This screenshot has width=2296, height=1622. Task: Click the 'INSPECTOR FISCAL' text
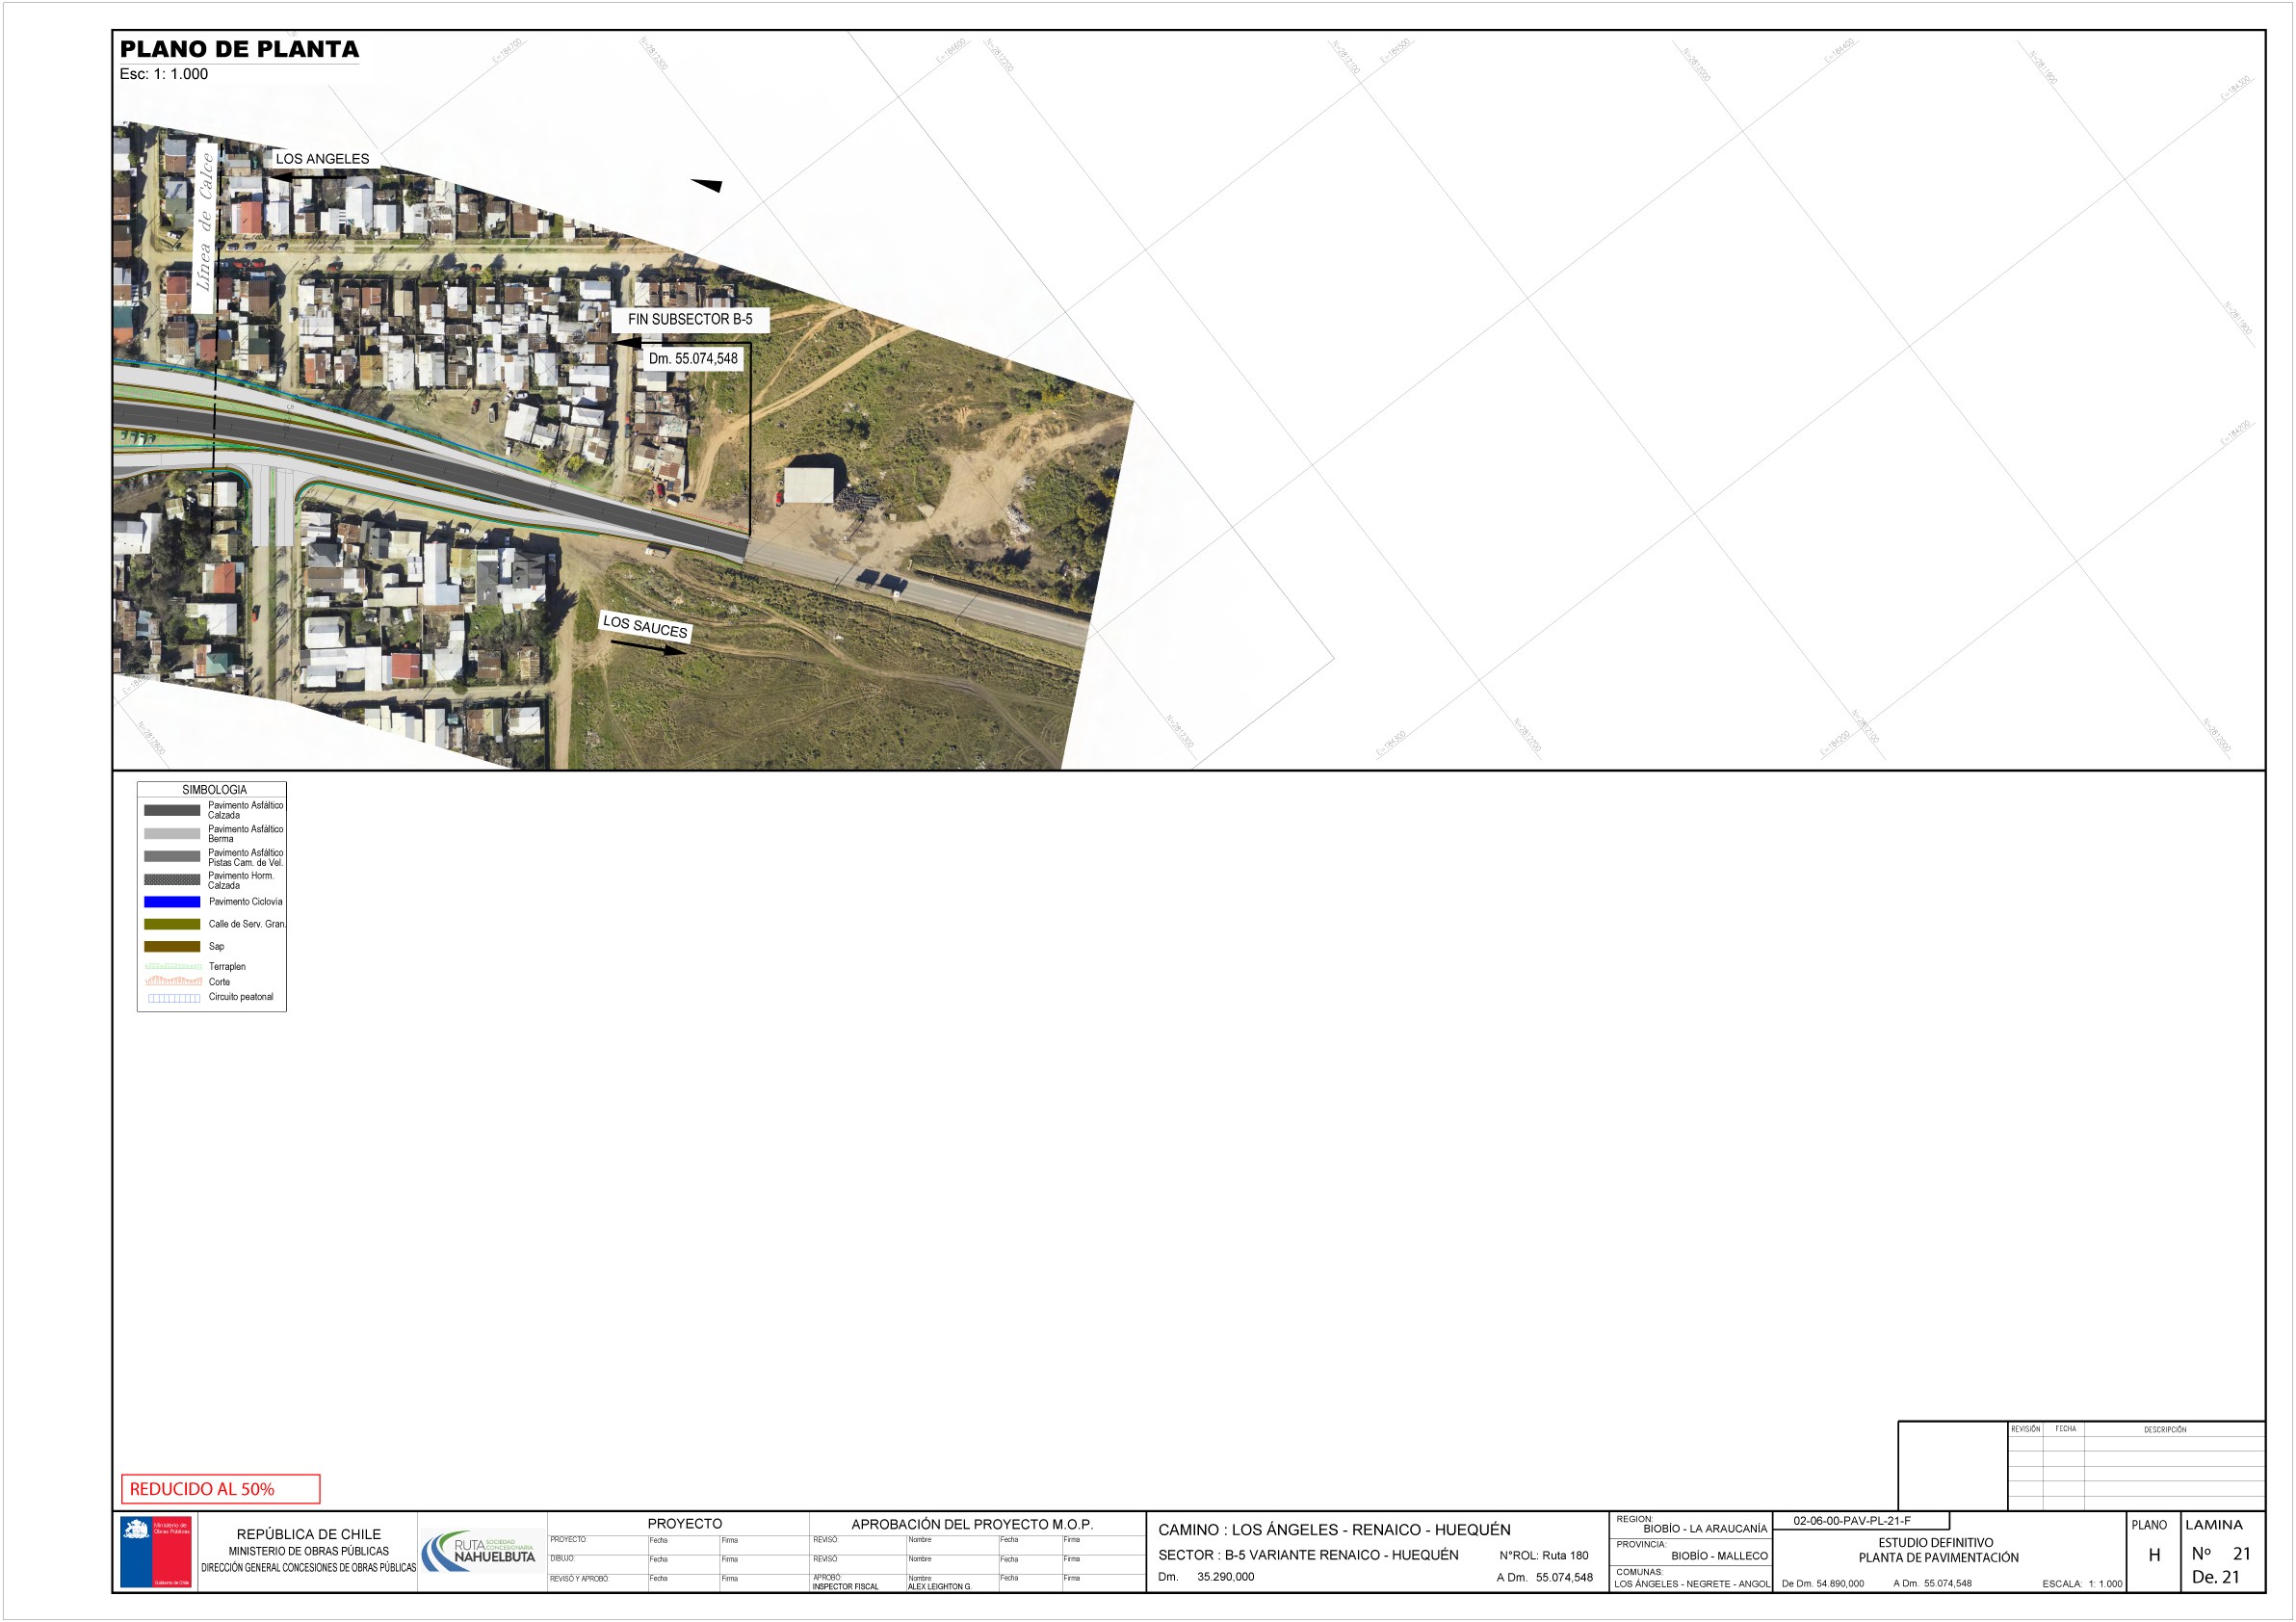845,1586
